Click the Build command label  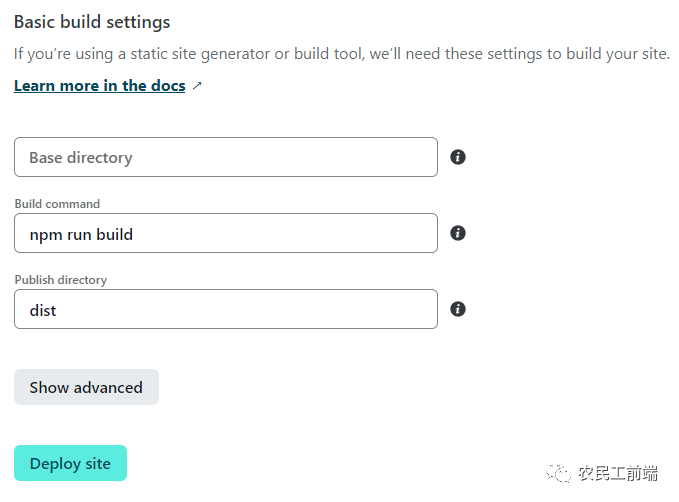point(57,204)
